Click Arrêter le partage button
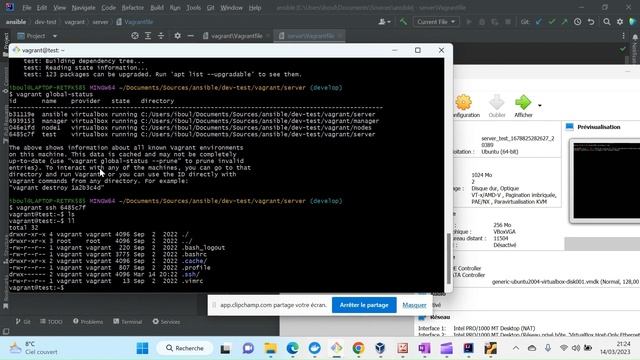 coord(364,305)
